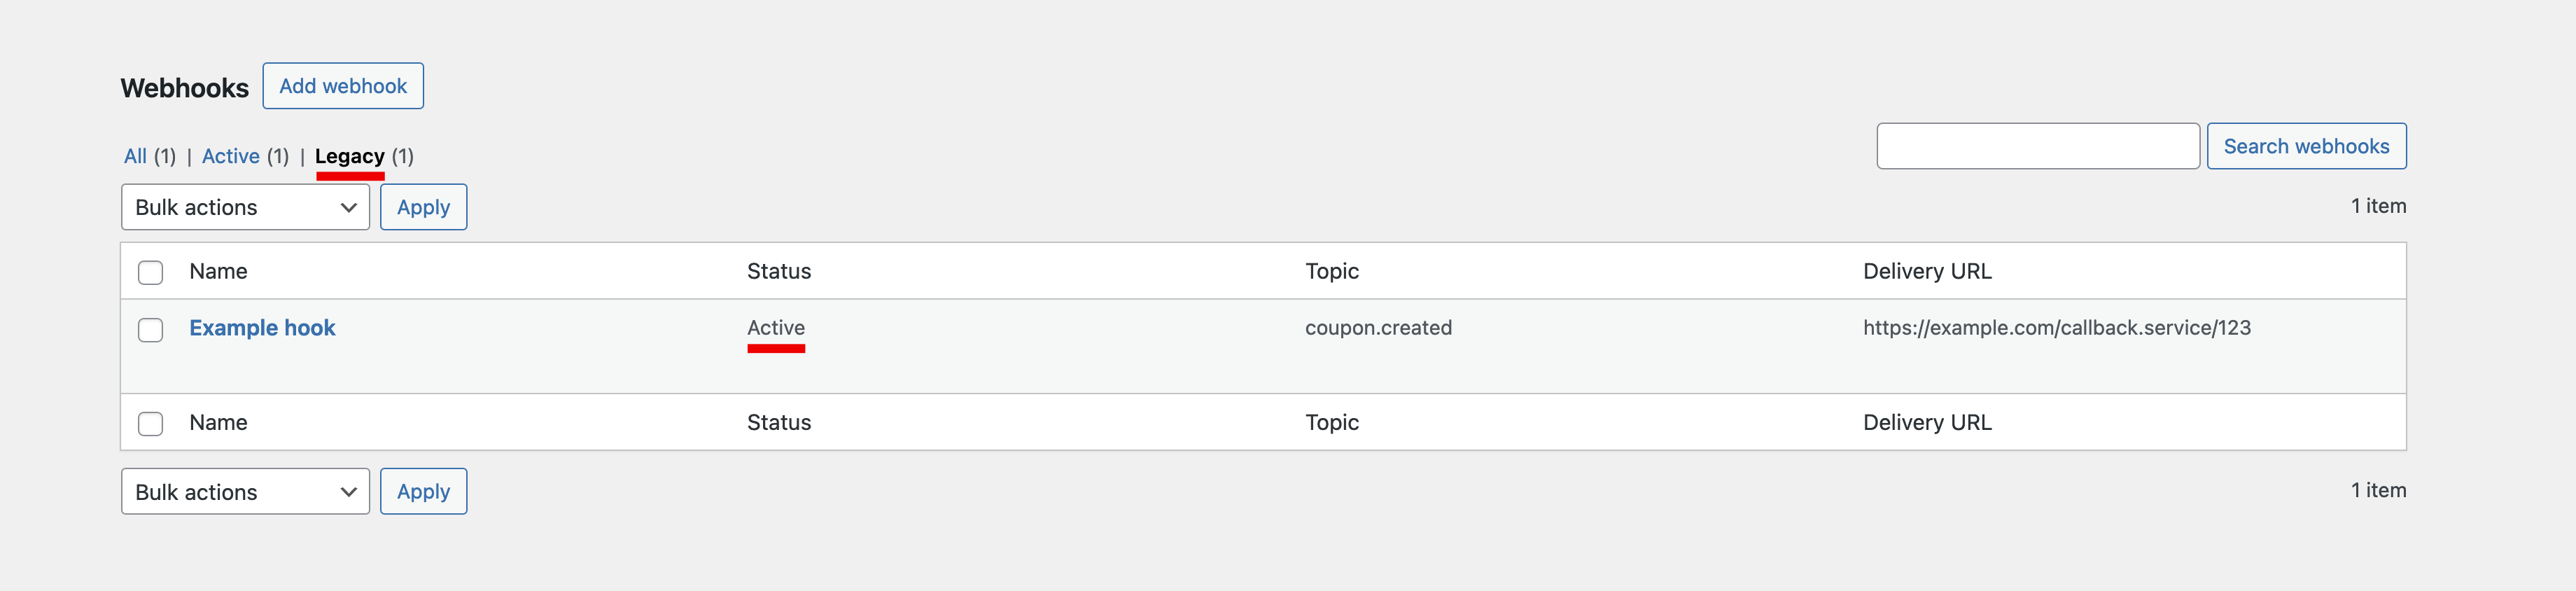Click inside the webhook search field
Viewport: 2576px width, 591px height.
(2038, 145)
